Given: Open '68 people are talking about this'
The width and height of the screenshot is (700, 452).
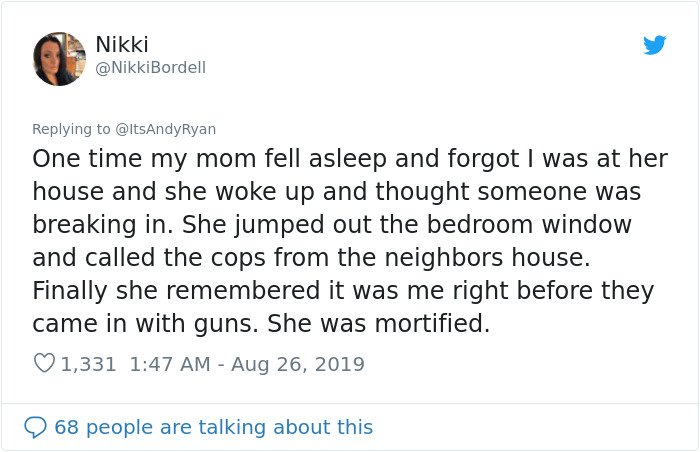Looking at the screenshot, I should click(x=214, y=427).
